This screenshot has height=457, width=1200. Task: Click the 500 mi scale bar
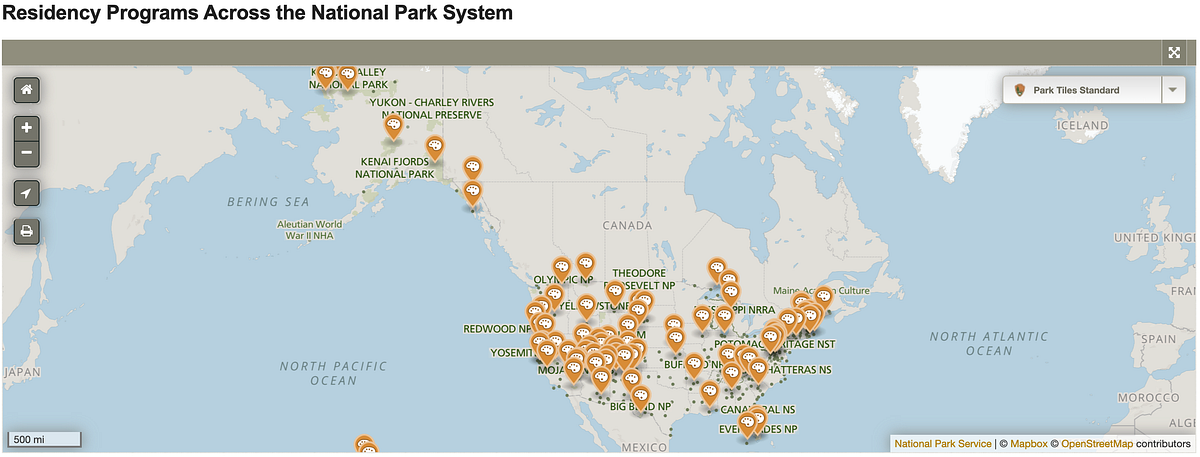[x=44, y=439]
